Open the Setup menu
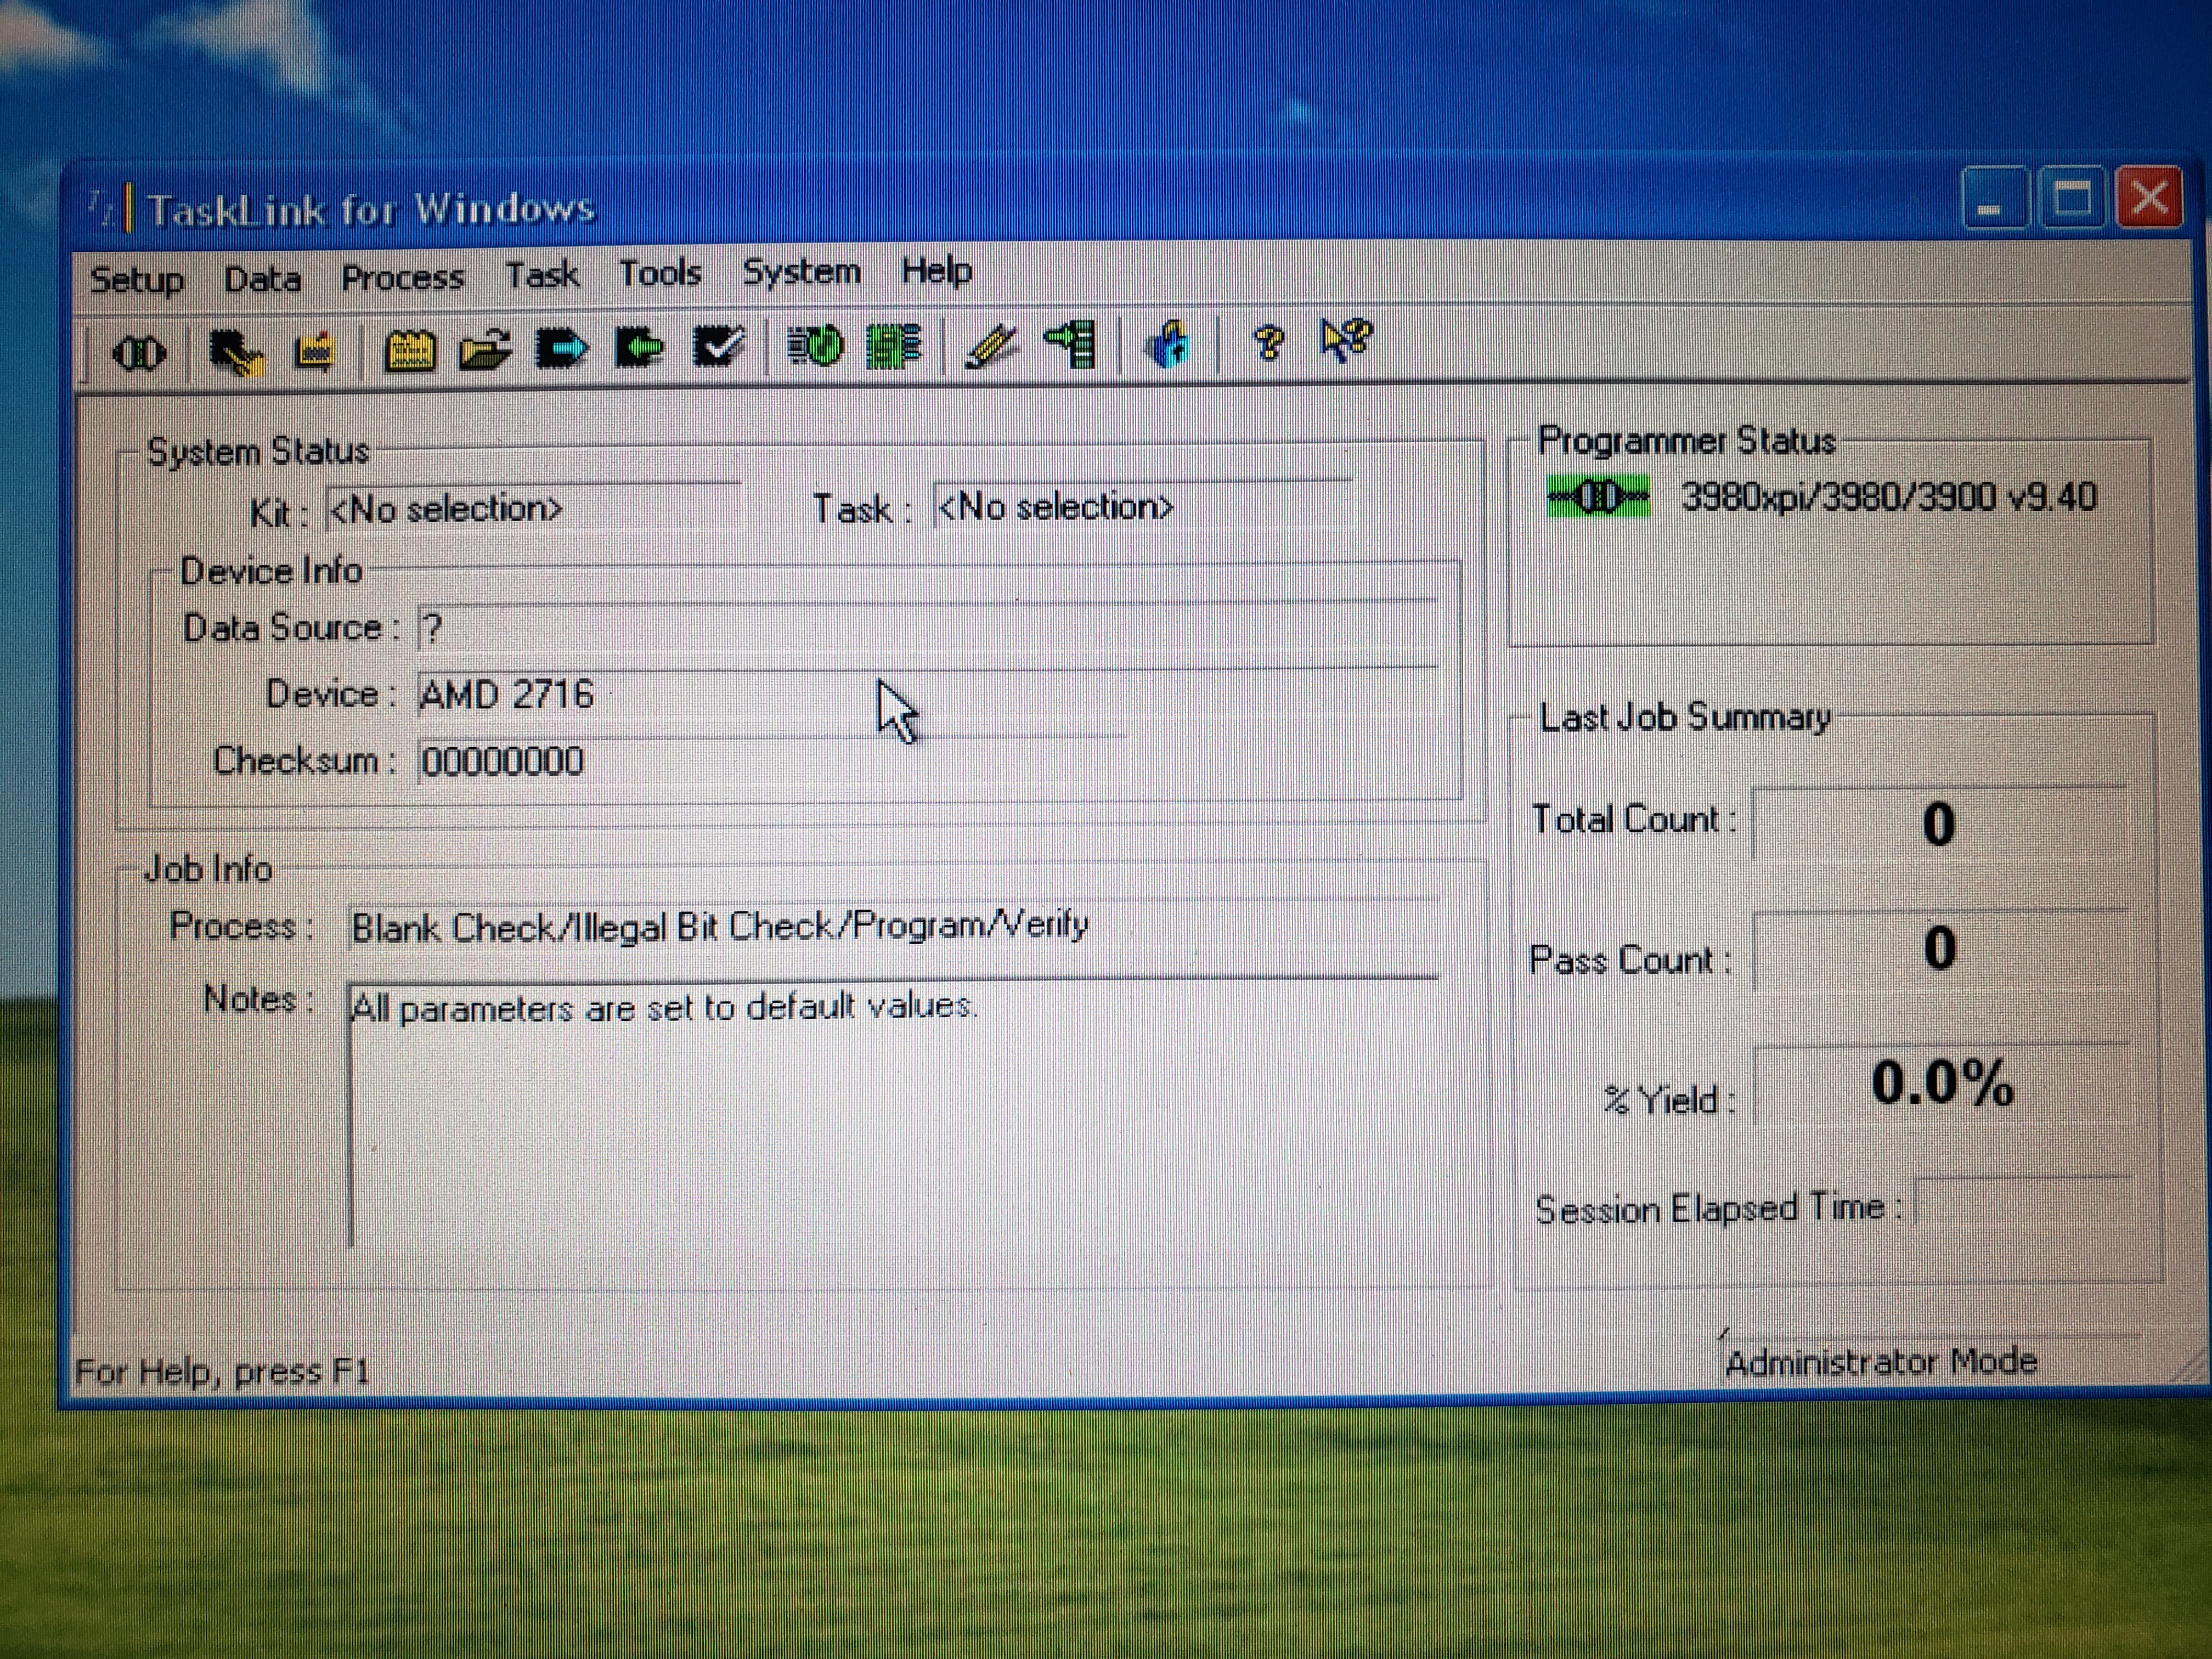 click(137, 279)
